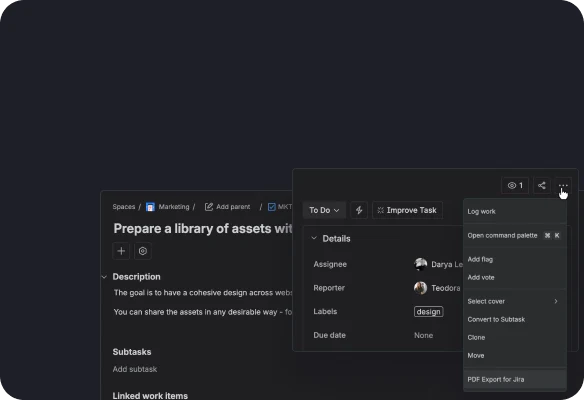Click the task title heading

[x=203, y=228]
